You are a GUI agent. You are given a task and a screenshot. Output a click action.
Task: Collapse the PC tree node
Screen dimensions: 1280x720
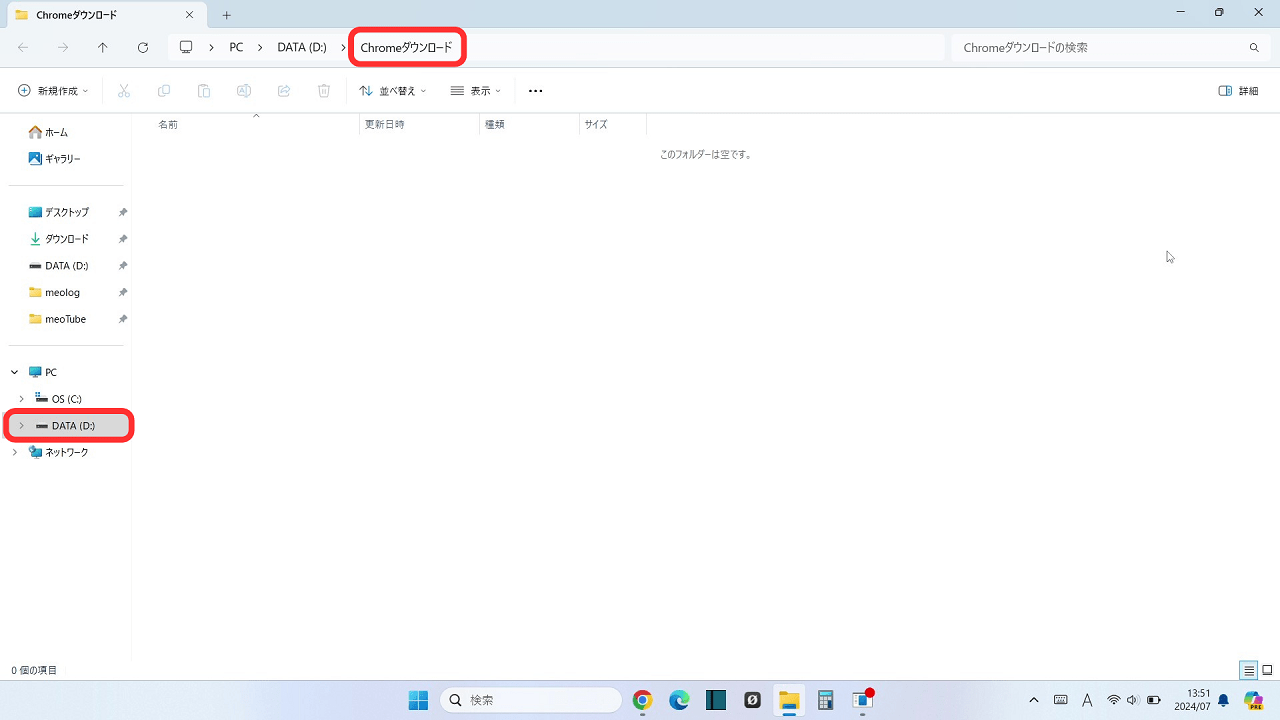(15, 372)
